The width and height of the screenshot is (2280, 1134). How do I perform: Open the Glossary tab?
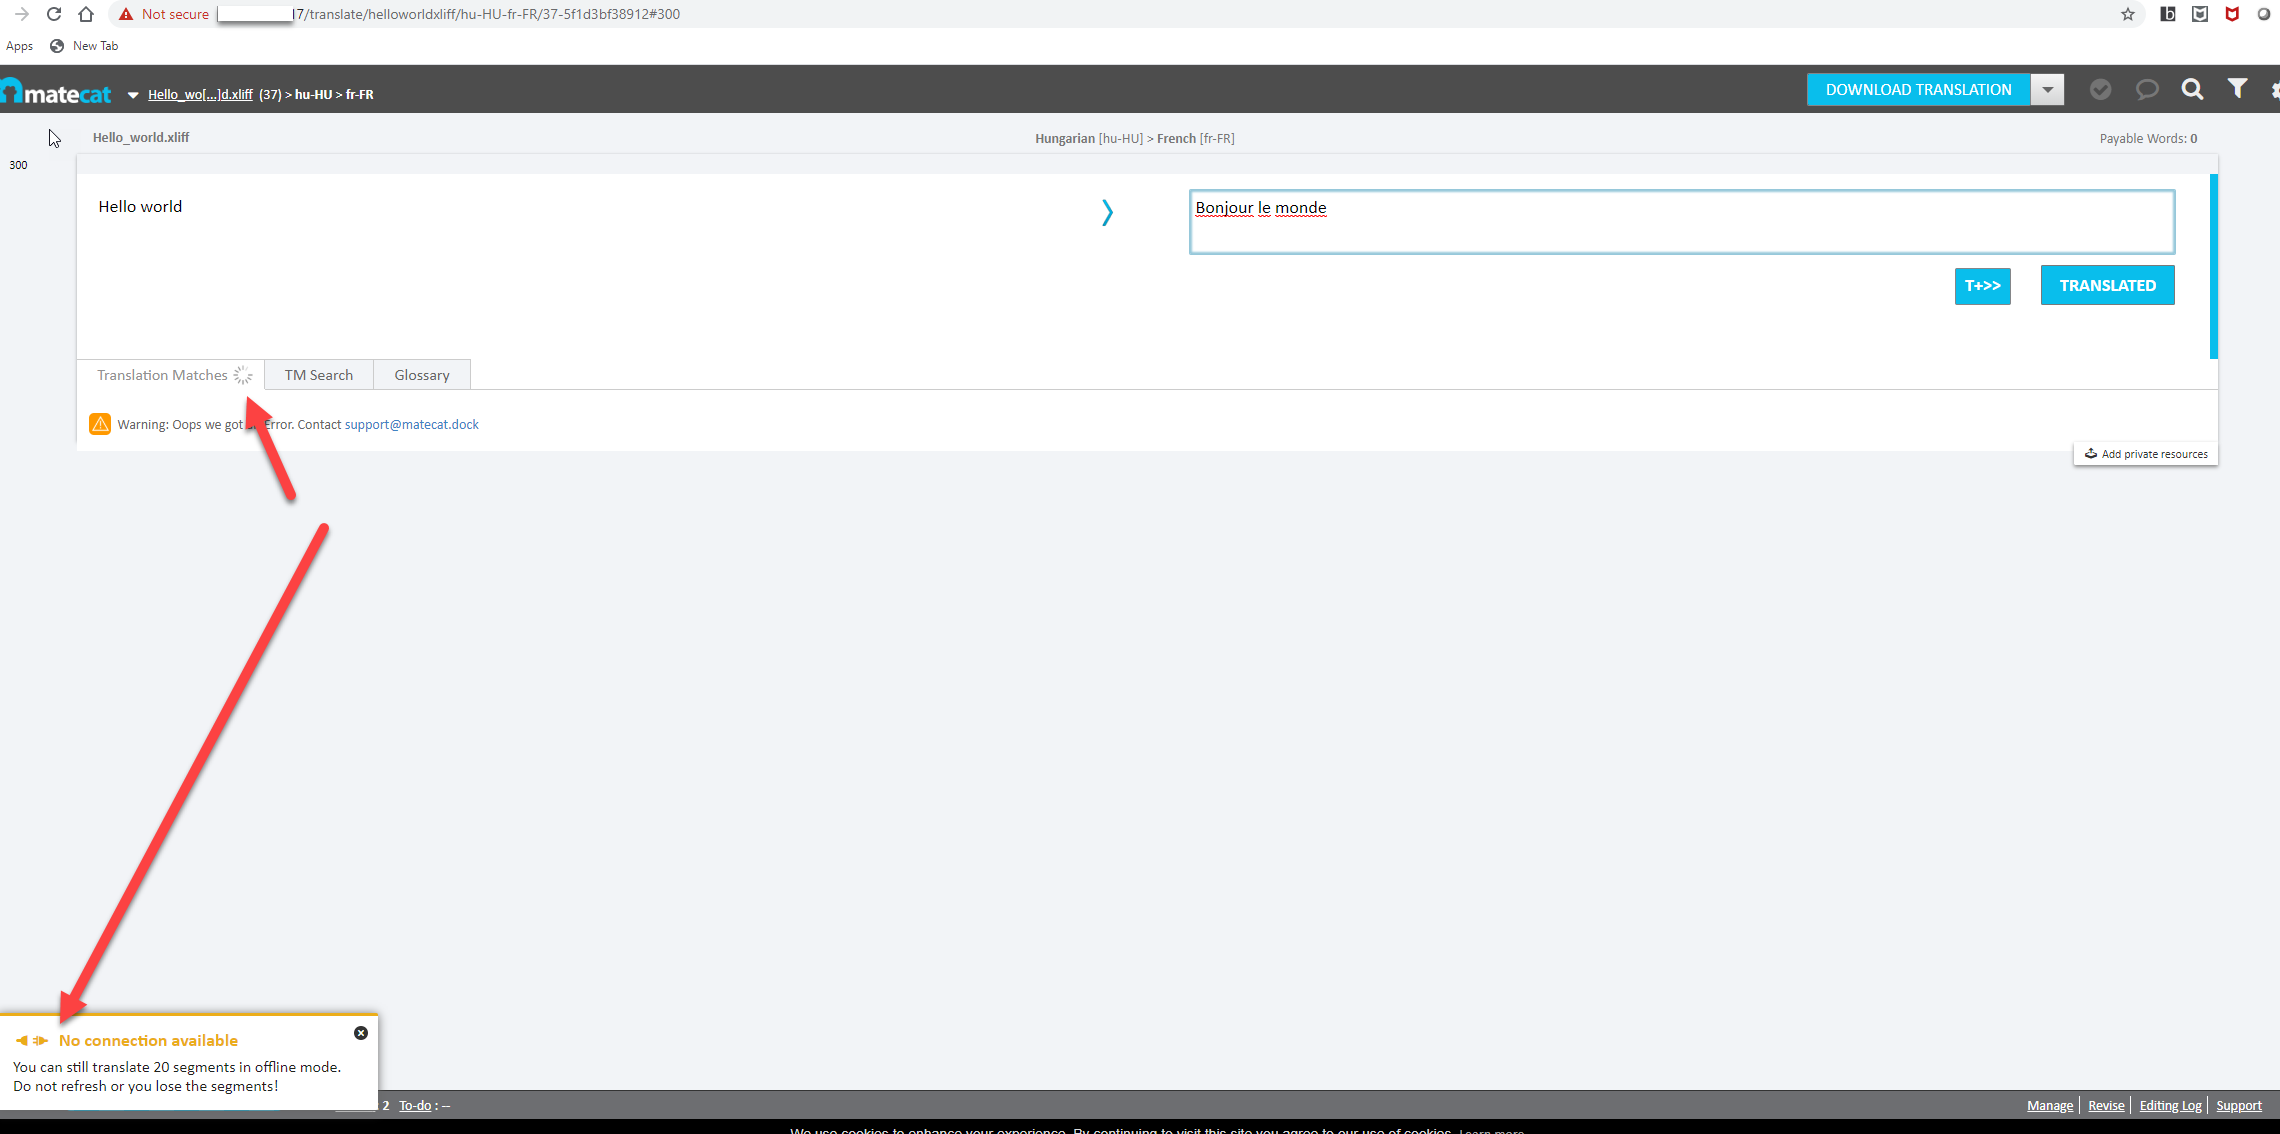pyautogui.click(x=421, y=374)
